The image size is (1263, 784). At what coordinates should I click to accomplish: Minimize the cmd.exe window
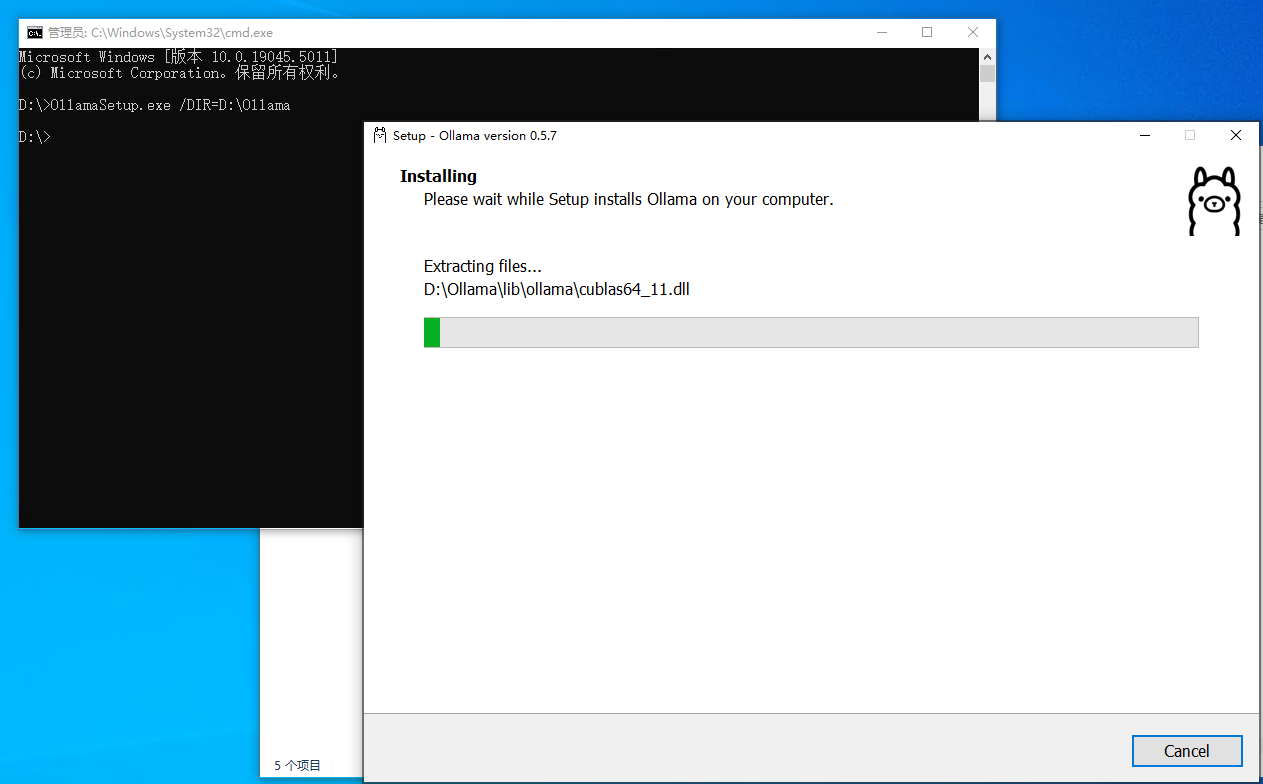(x=881, y=32)
